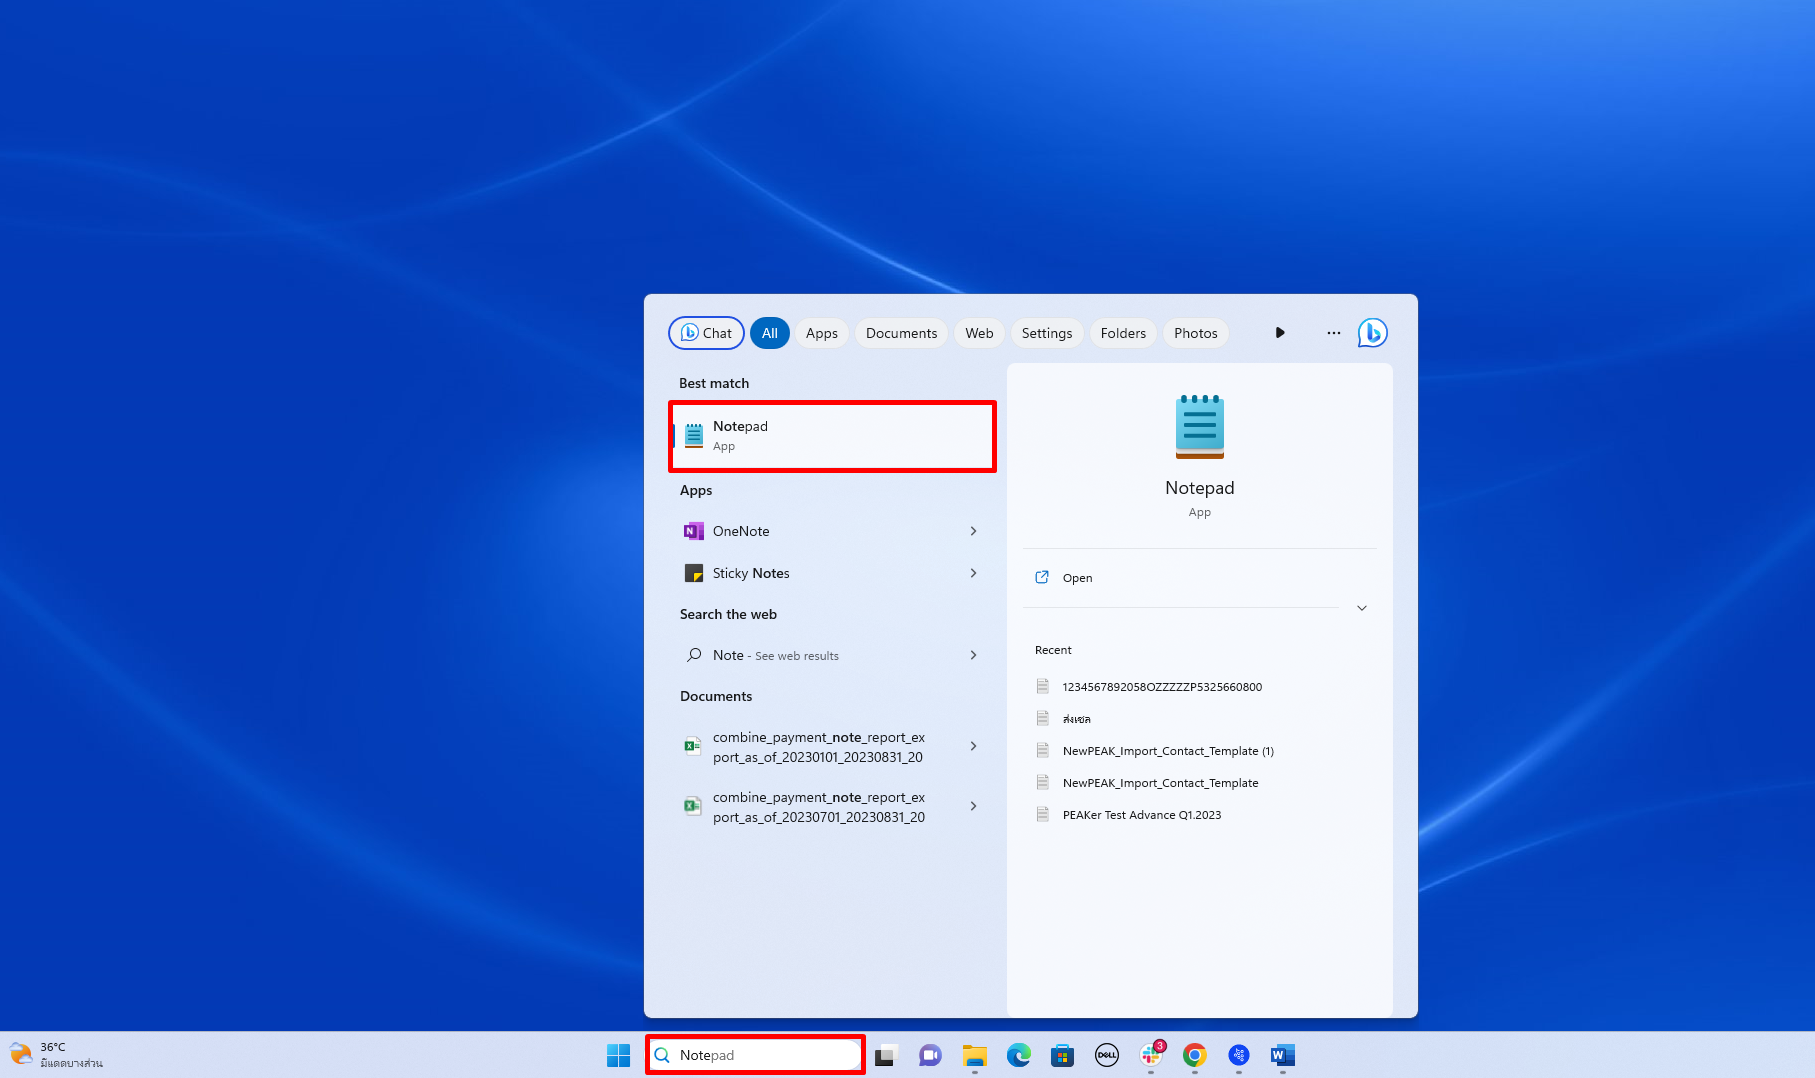Screen dimensions: 1815x1078
Task: Switch to the Chat tab
Action: [706, 333]
